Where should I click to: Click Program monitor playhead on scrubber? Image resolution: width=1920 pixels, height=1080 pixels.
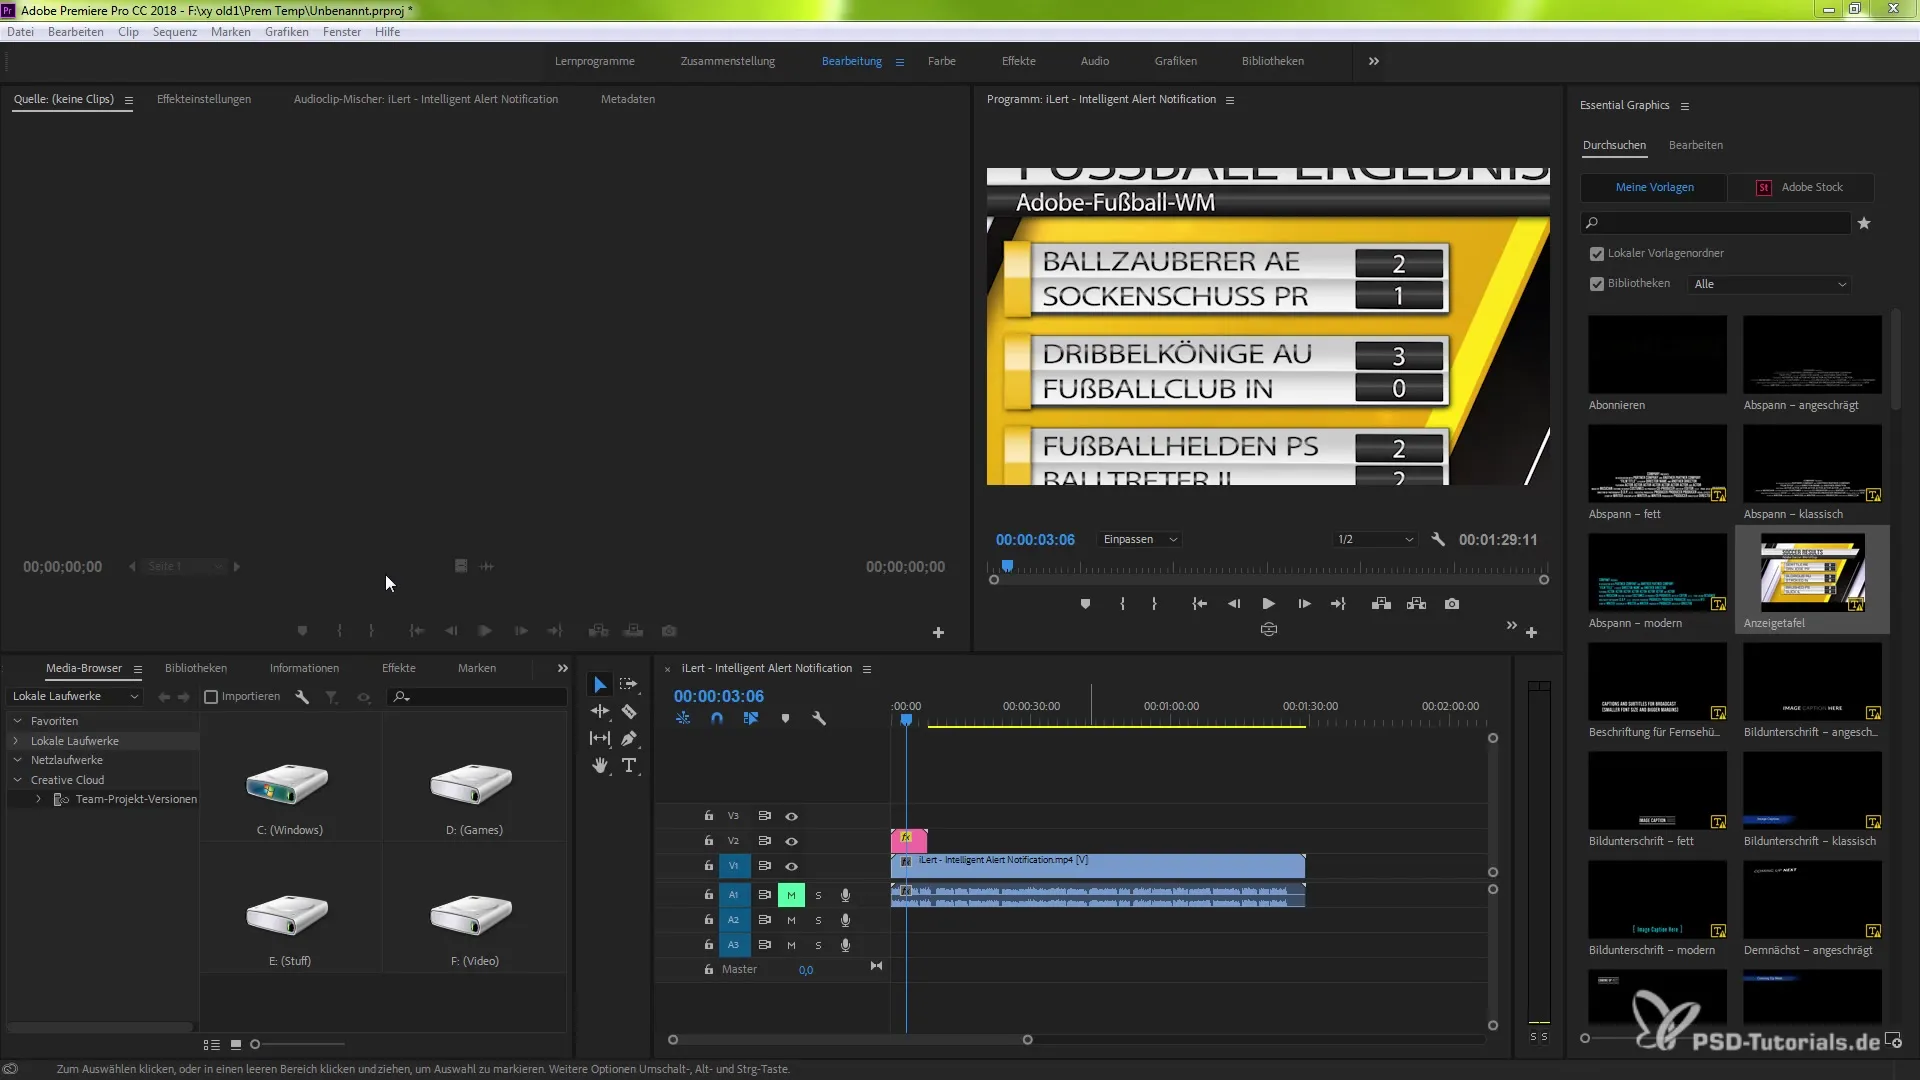1007,566
